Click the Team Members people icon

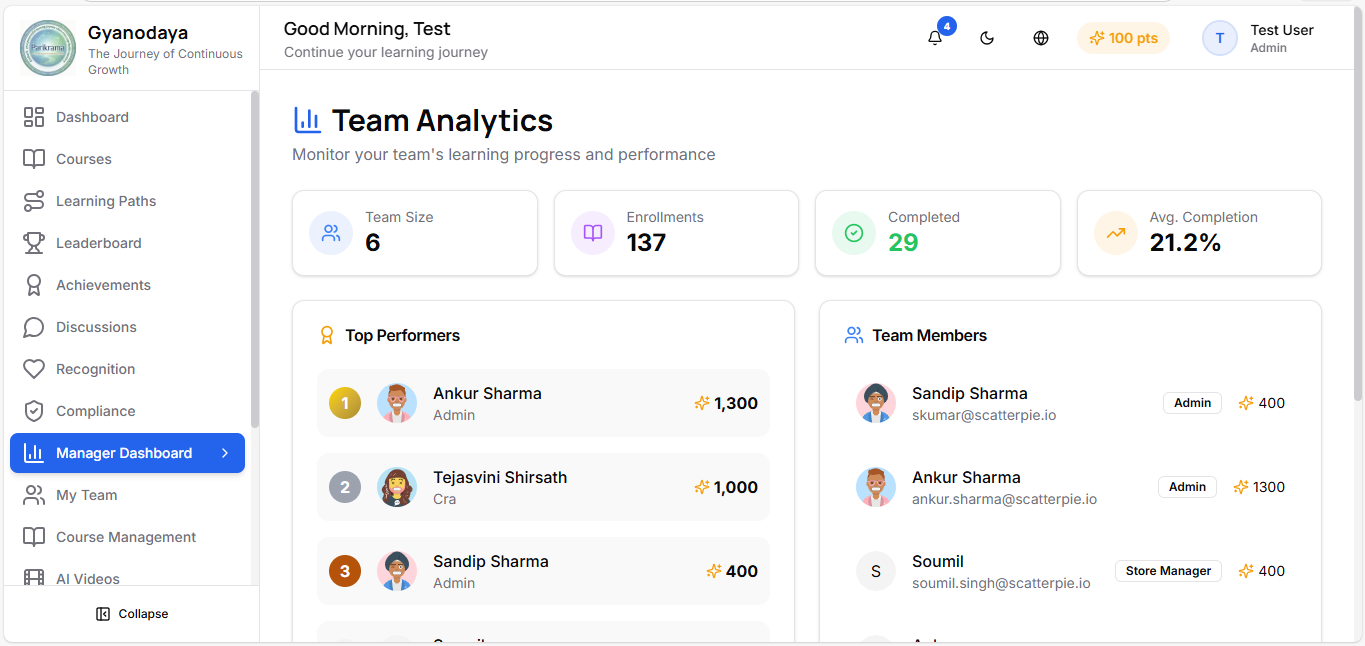click(854, 335)
